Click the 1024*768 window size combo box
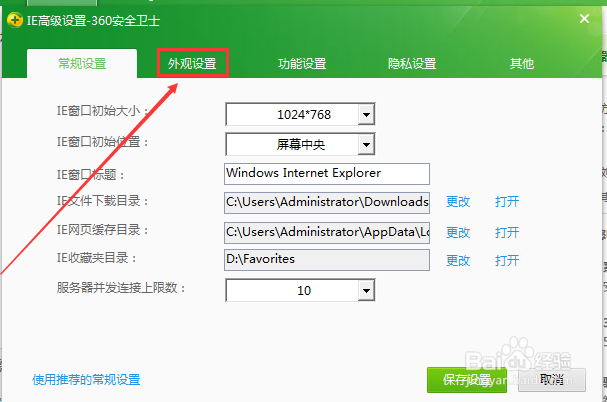Image resolution: width=607 pixels, height=402 pixels. (300, 114)
